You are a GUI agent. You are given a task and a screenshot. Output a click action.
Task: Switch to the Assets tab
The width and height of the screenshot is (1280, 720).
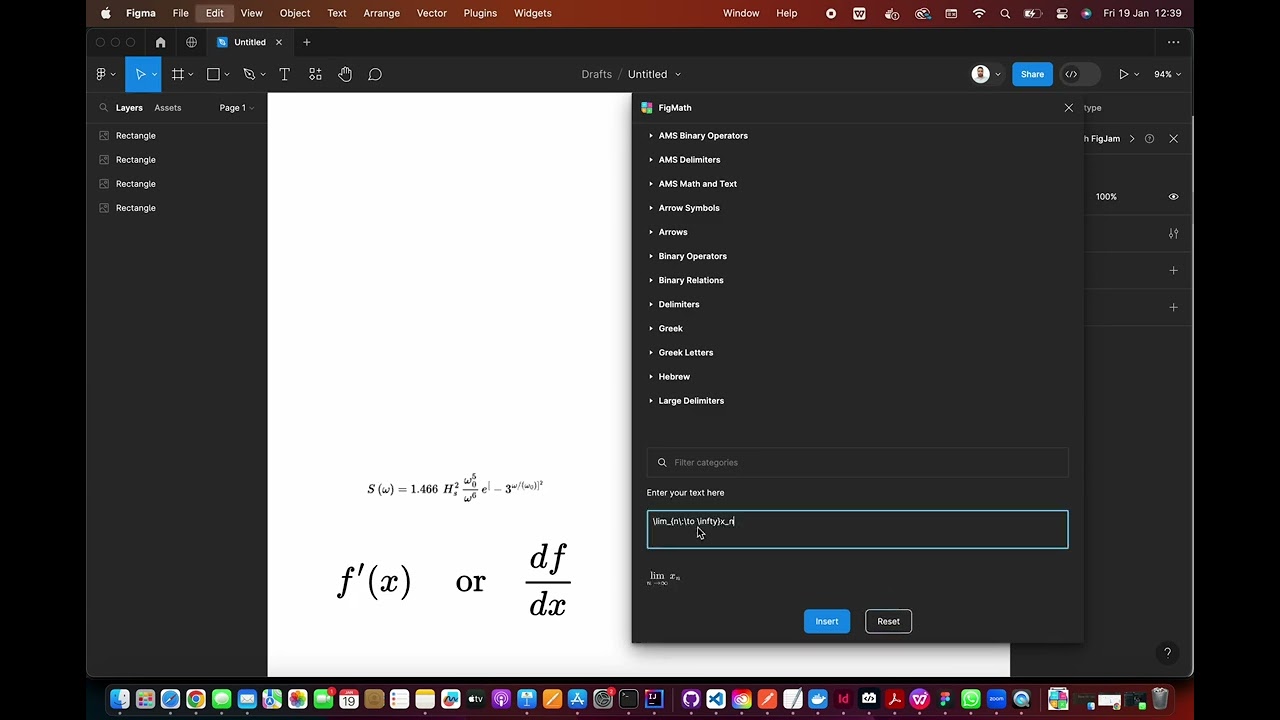click(x=168, y=108)
